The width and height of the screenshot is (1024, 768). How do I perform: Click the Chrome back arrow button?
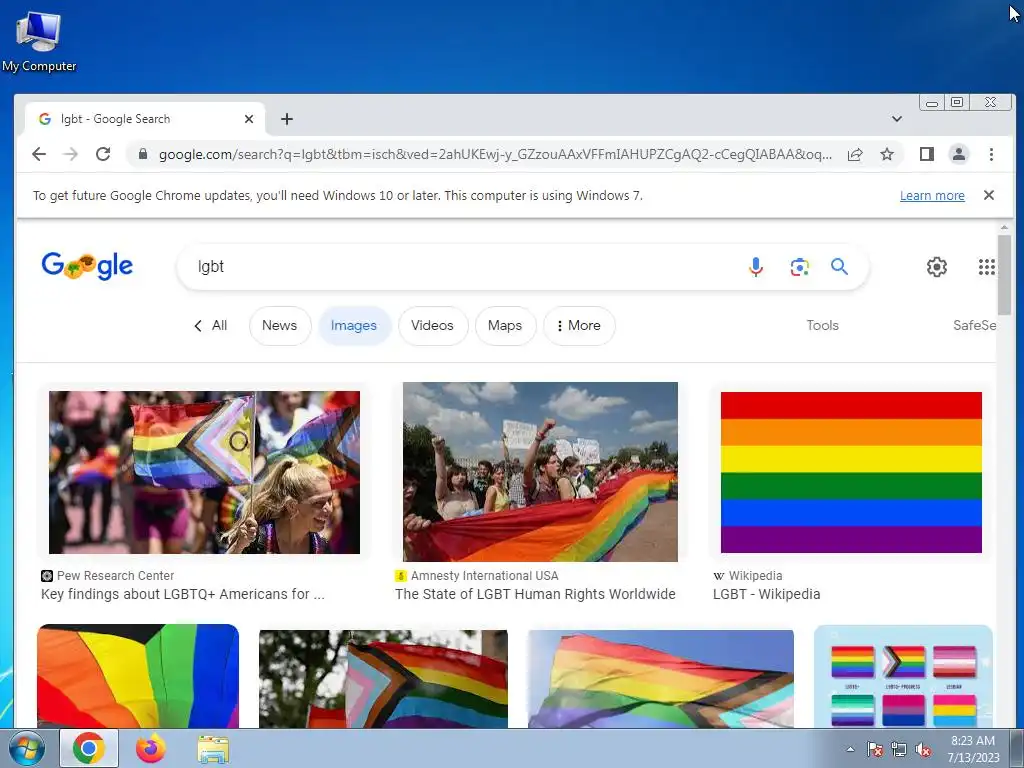point(39,154)
